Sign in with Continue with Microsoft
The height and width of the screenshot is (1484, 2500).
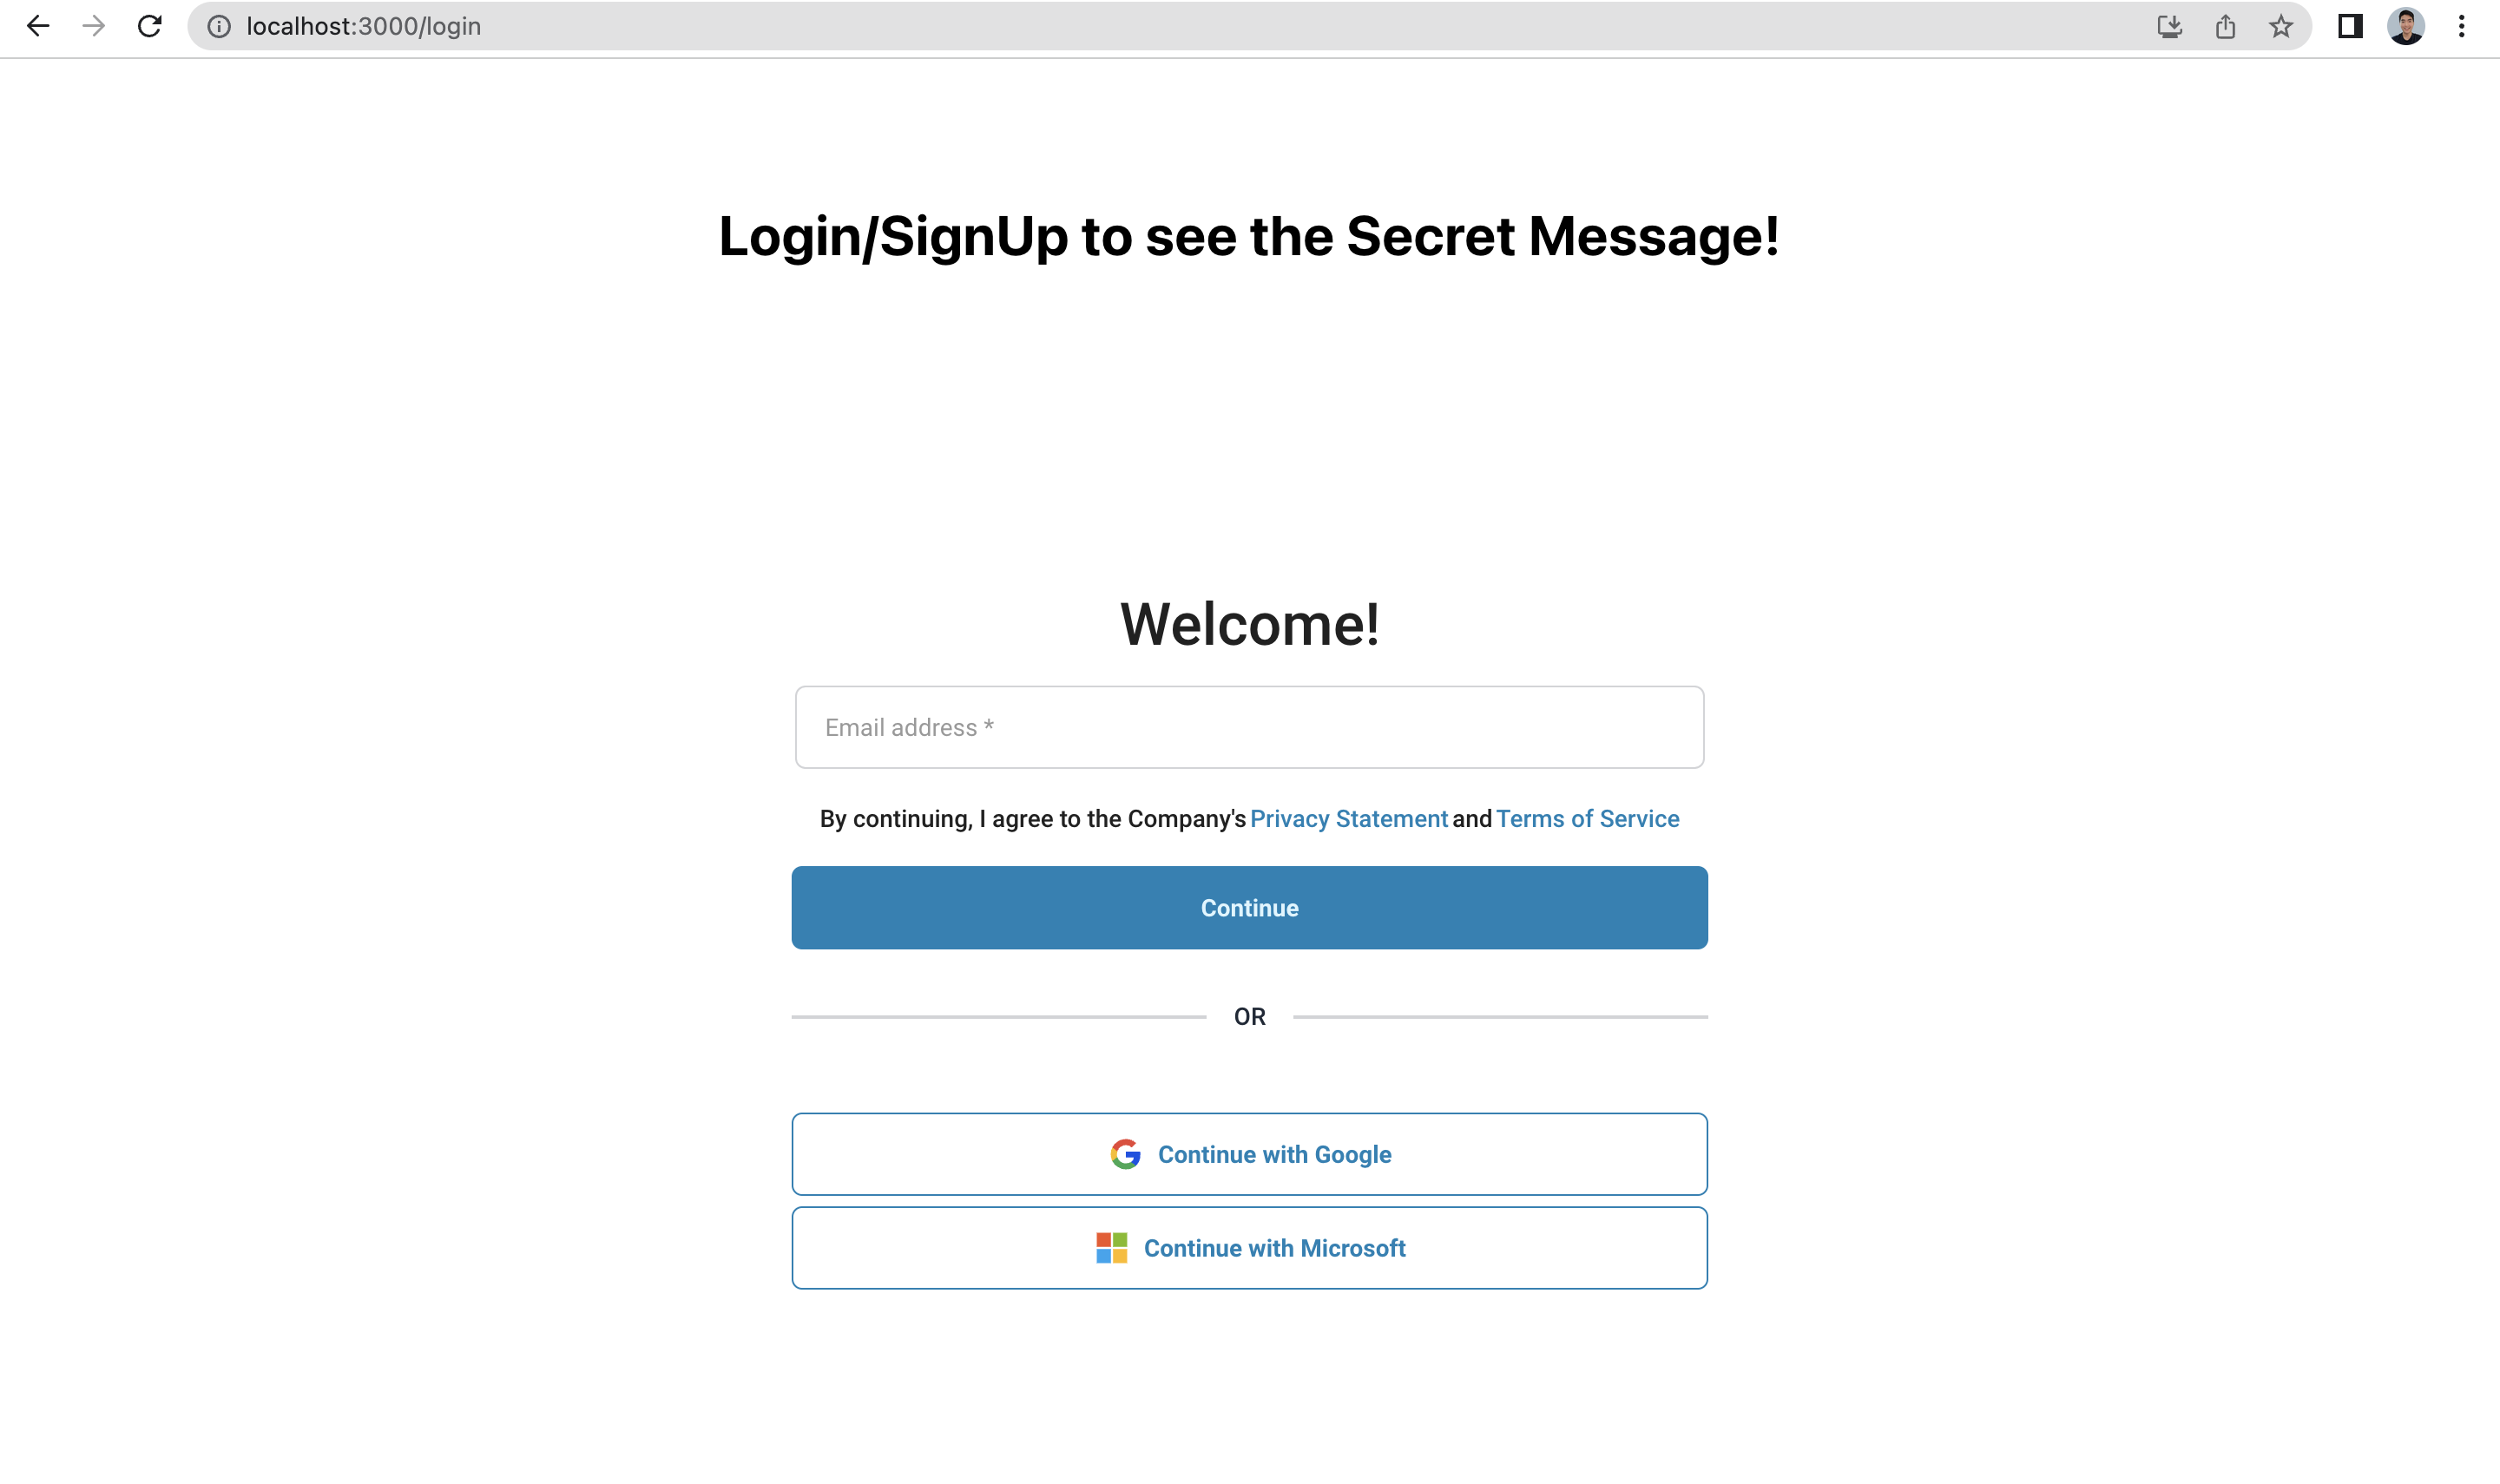[x=1249, y=1248]
